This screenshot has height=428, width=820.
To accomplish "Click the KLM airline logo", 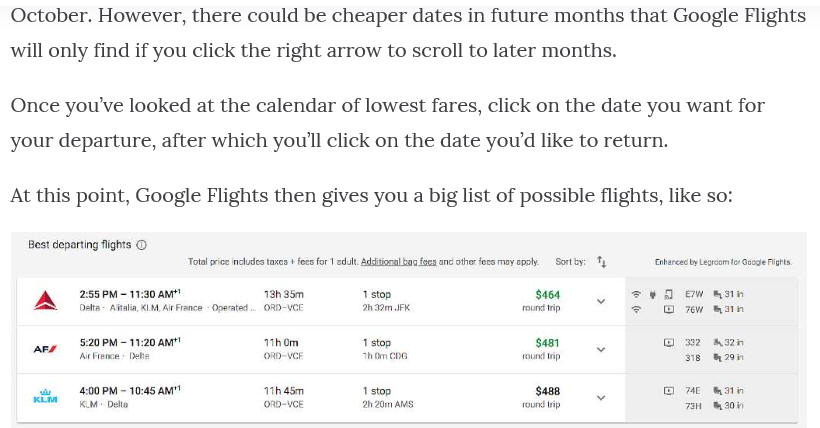I will (45, 396).
